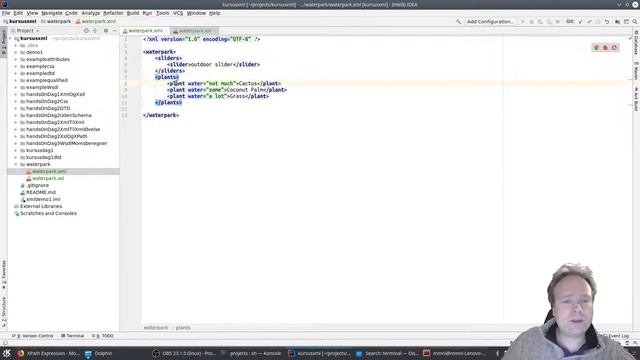Image resolution: width=640 pixels, height=360 pixels.
Task: Select waterpark.xsl file in tree
Action: pos(48,178)
